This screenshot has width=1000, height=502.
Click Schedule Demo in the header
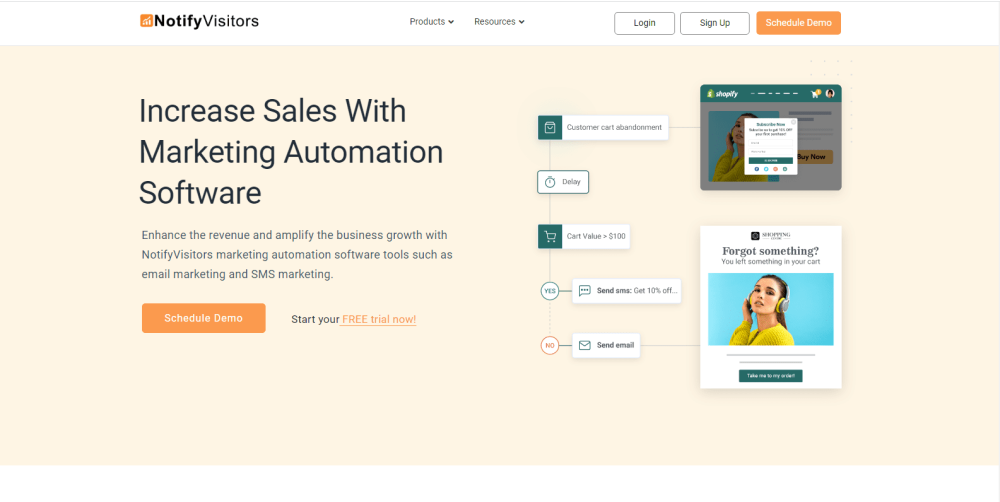(798, 23)
